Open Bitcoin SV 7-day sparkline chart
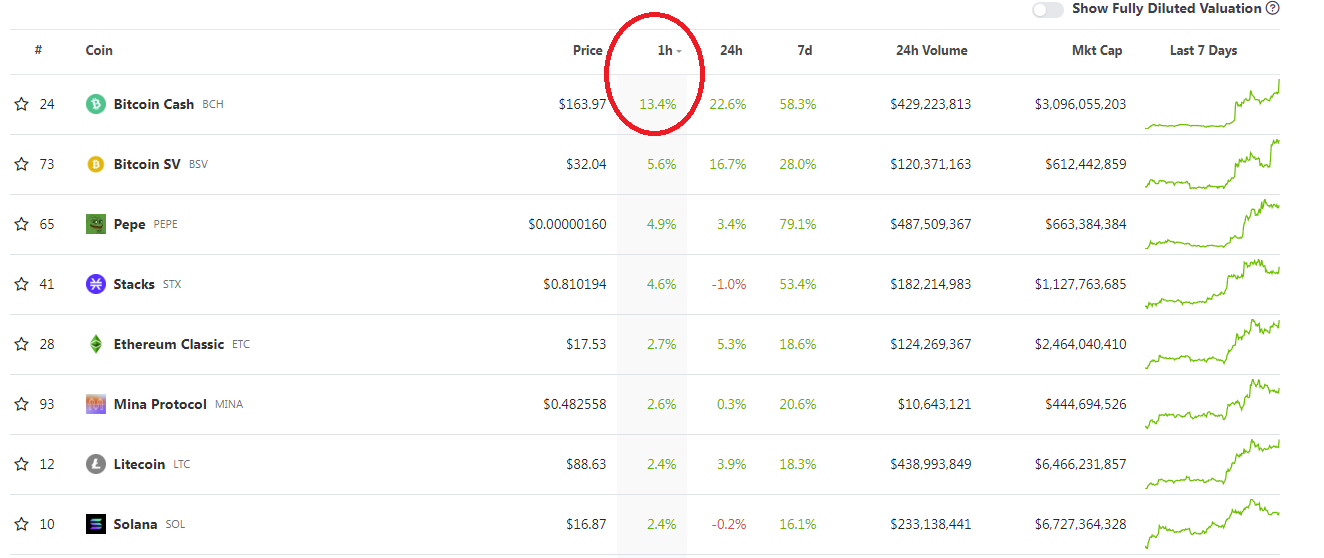1324x558 pixels. tap(1212, 164)
